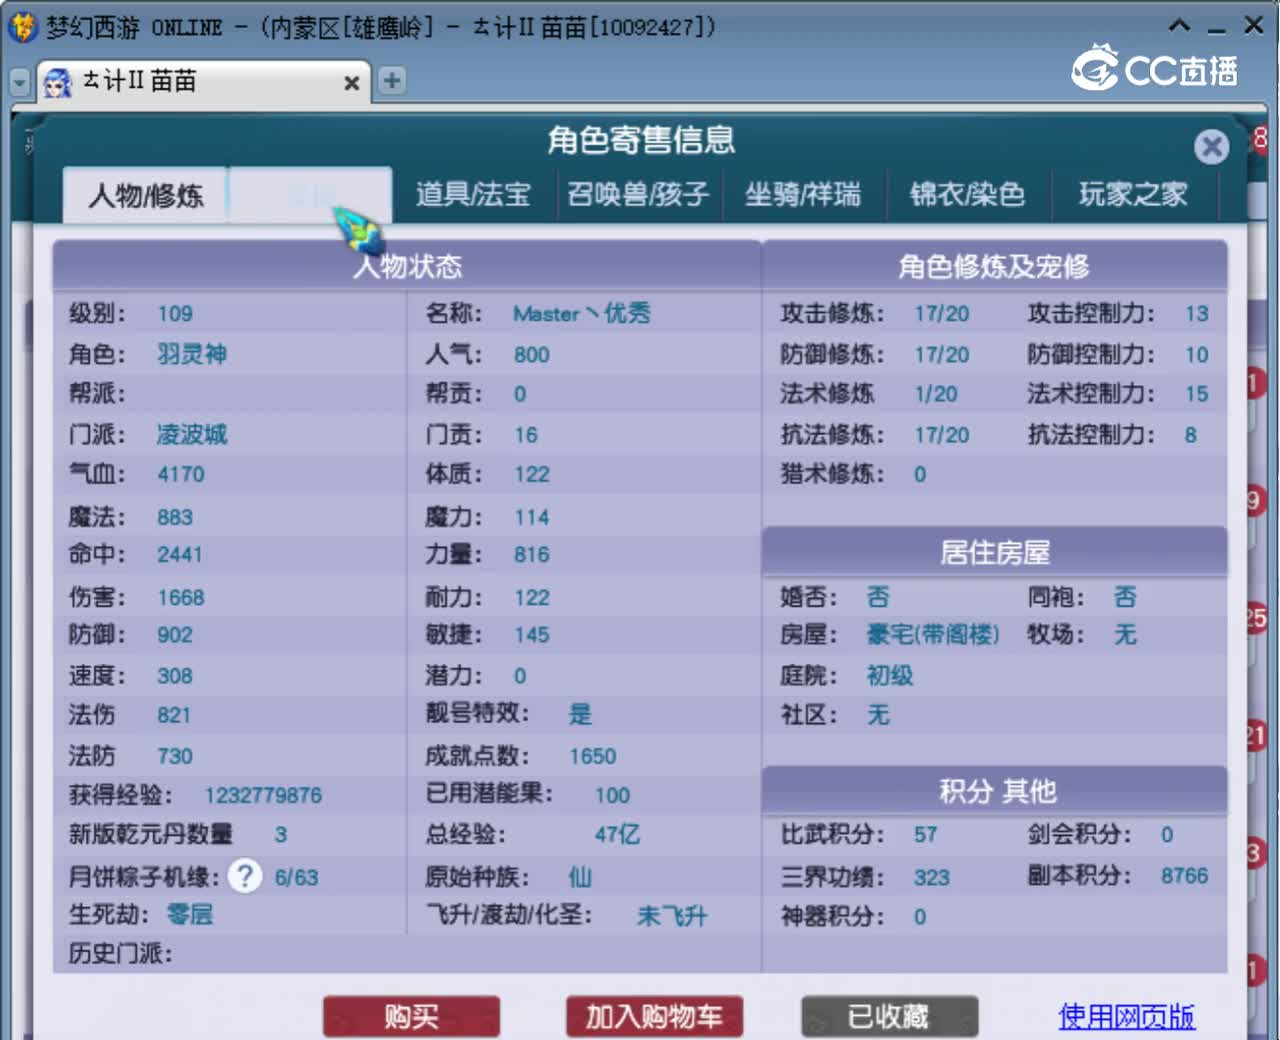Select the 苗苗 window tab

pyautogui.click(x=204, y=82)
